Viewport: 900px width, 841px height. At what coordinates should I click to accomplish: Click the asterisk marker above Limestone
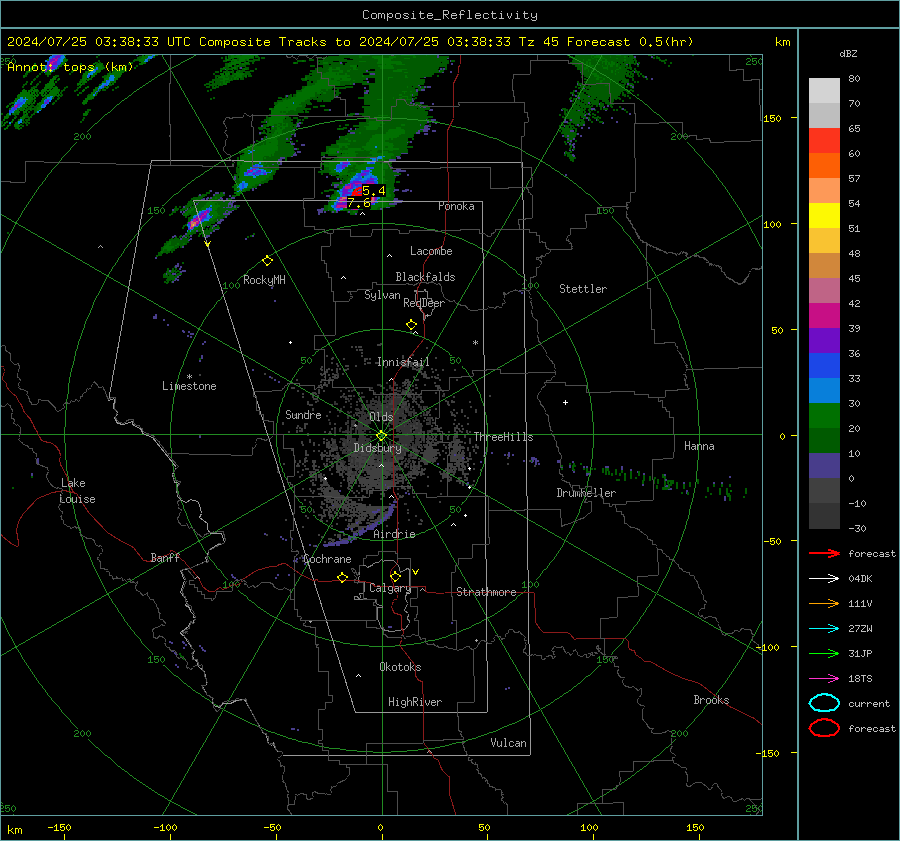click(x=189, y=377)
